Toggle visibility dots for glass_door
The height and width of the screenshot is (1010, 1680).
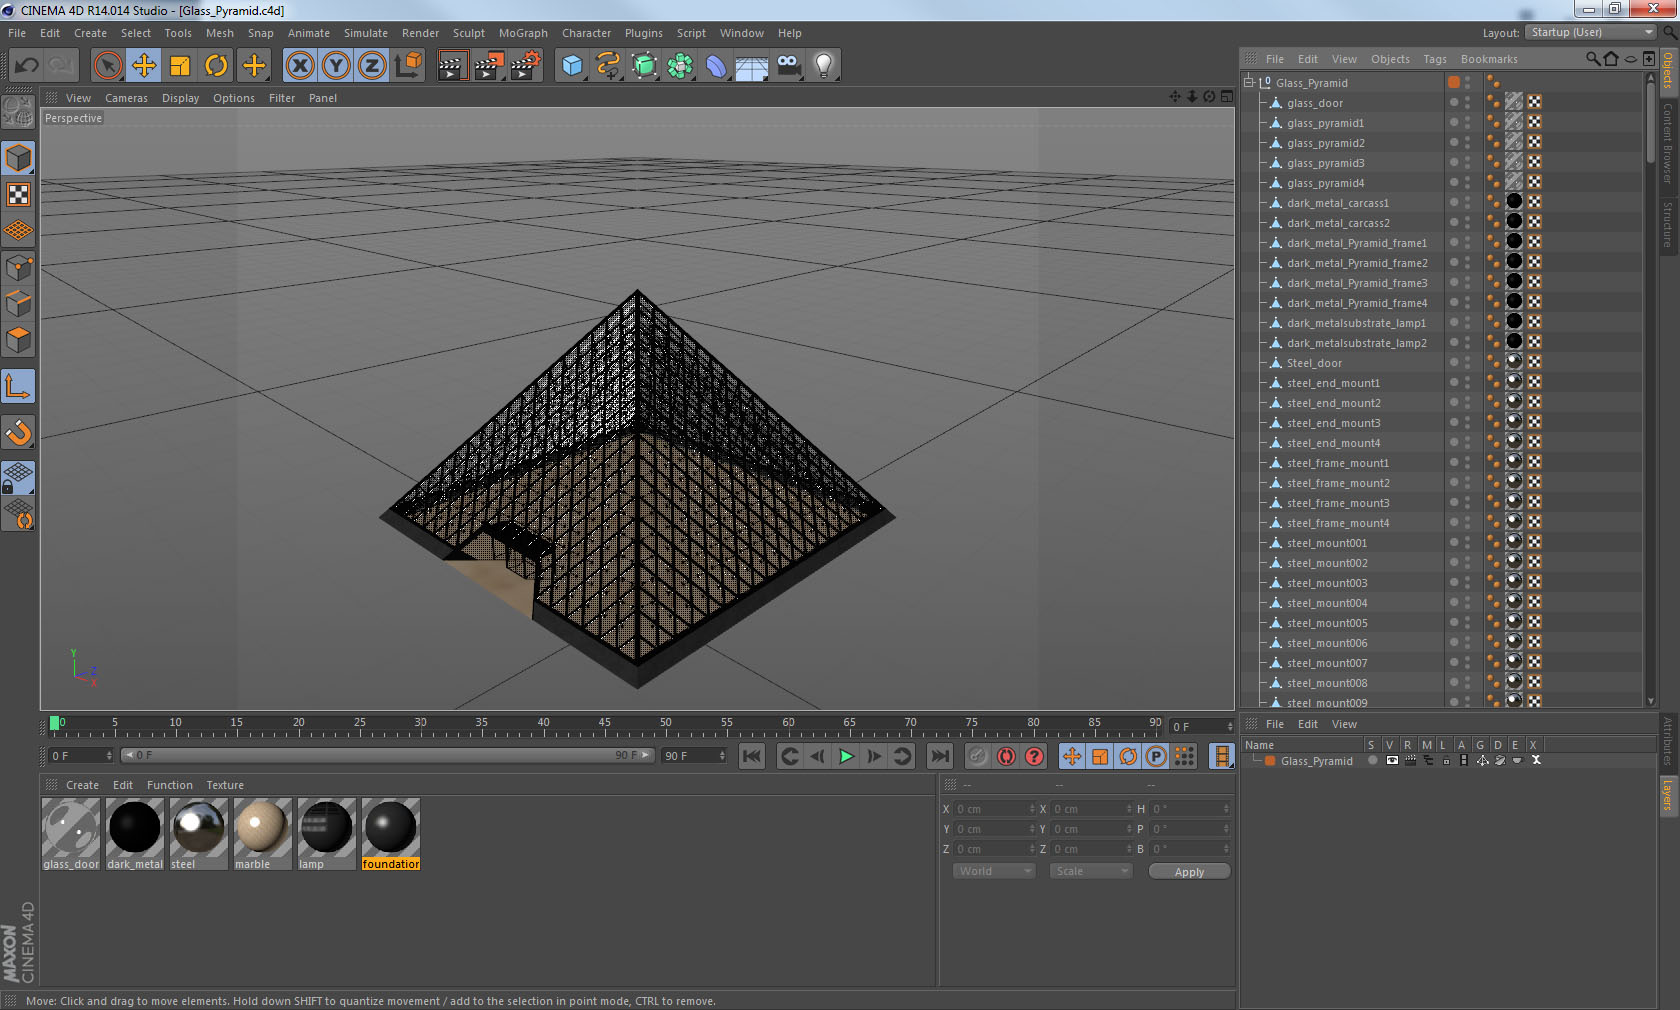tap(1467, 103)
